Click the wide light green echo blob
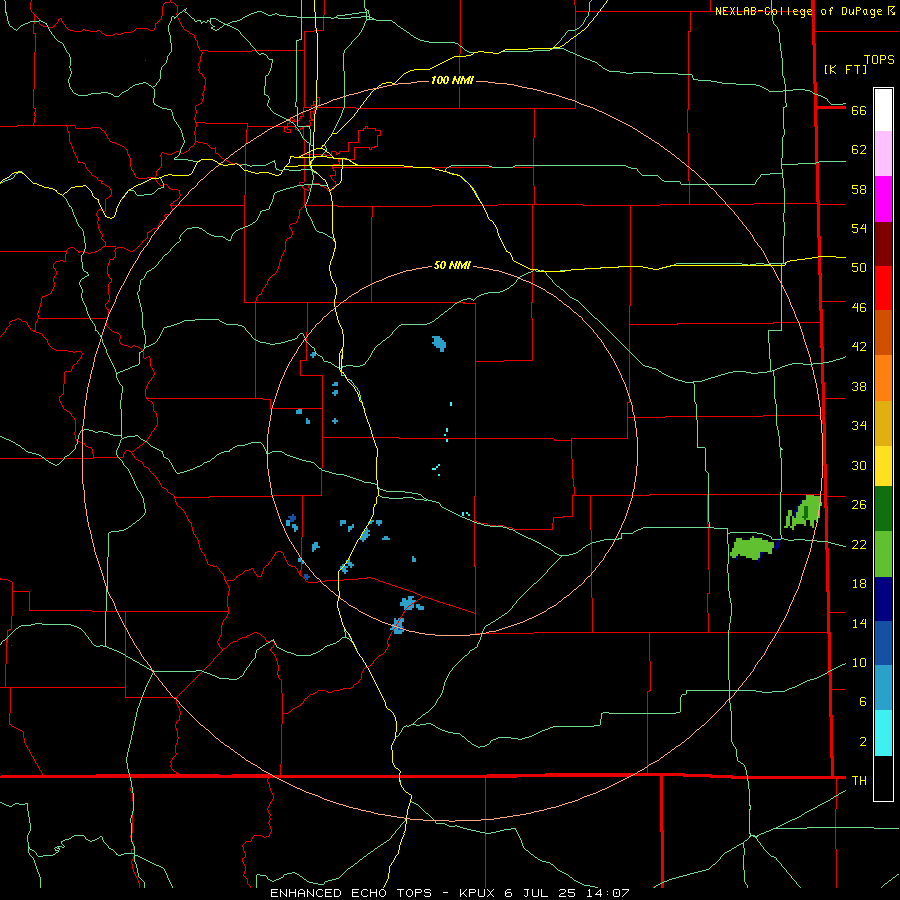This screenshot has height=900, width=900. pyautogui.click(x=752, y=548)
